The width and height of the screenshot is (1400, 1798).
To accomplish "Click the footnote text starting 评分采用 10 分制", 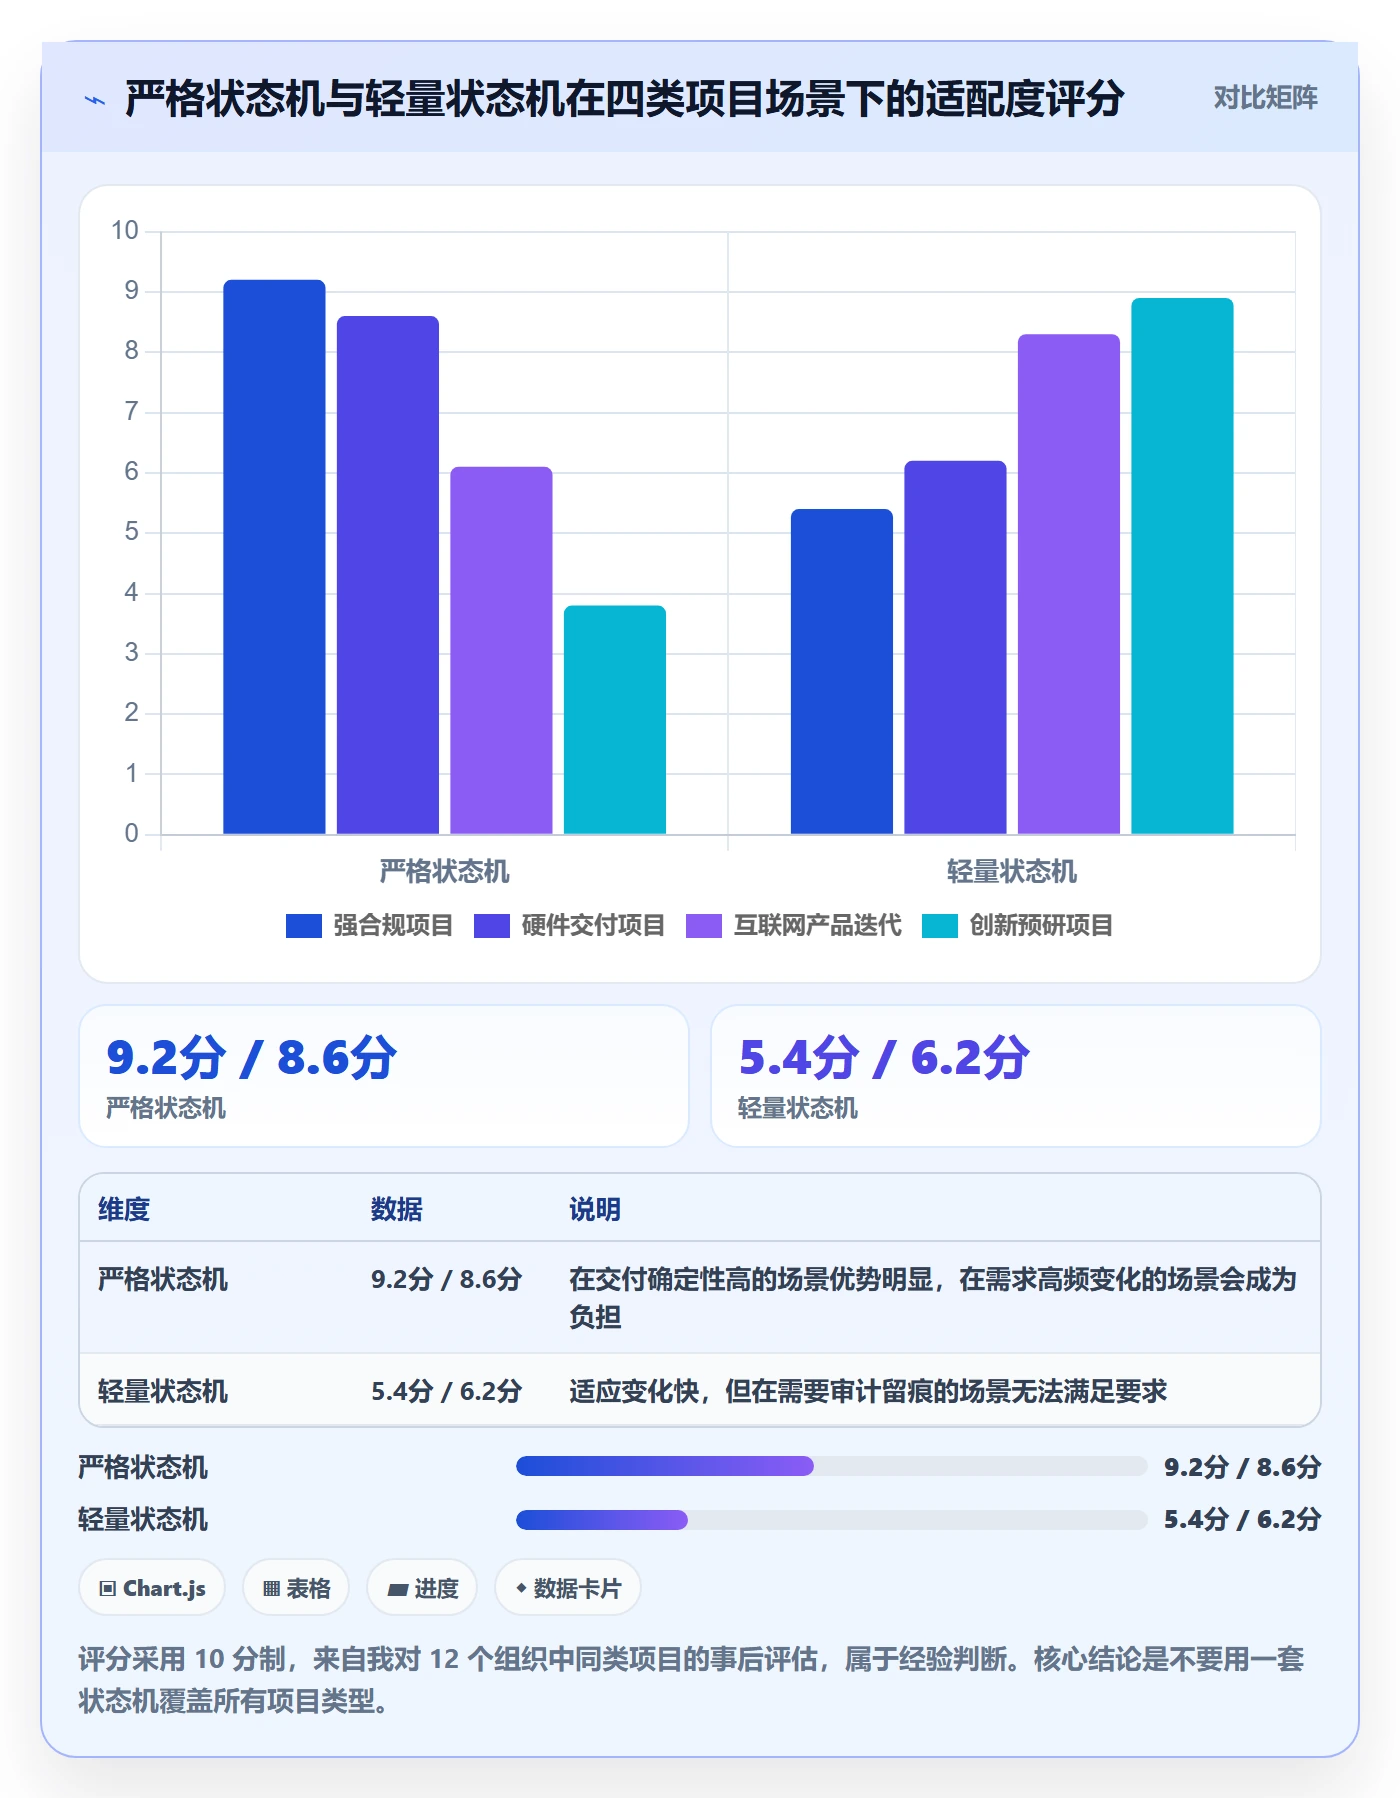I will click(x=692, y=1680).
